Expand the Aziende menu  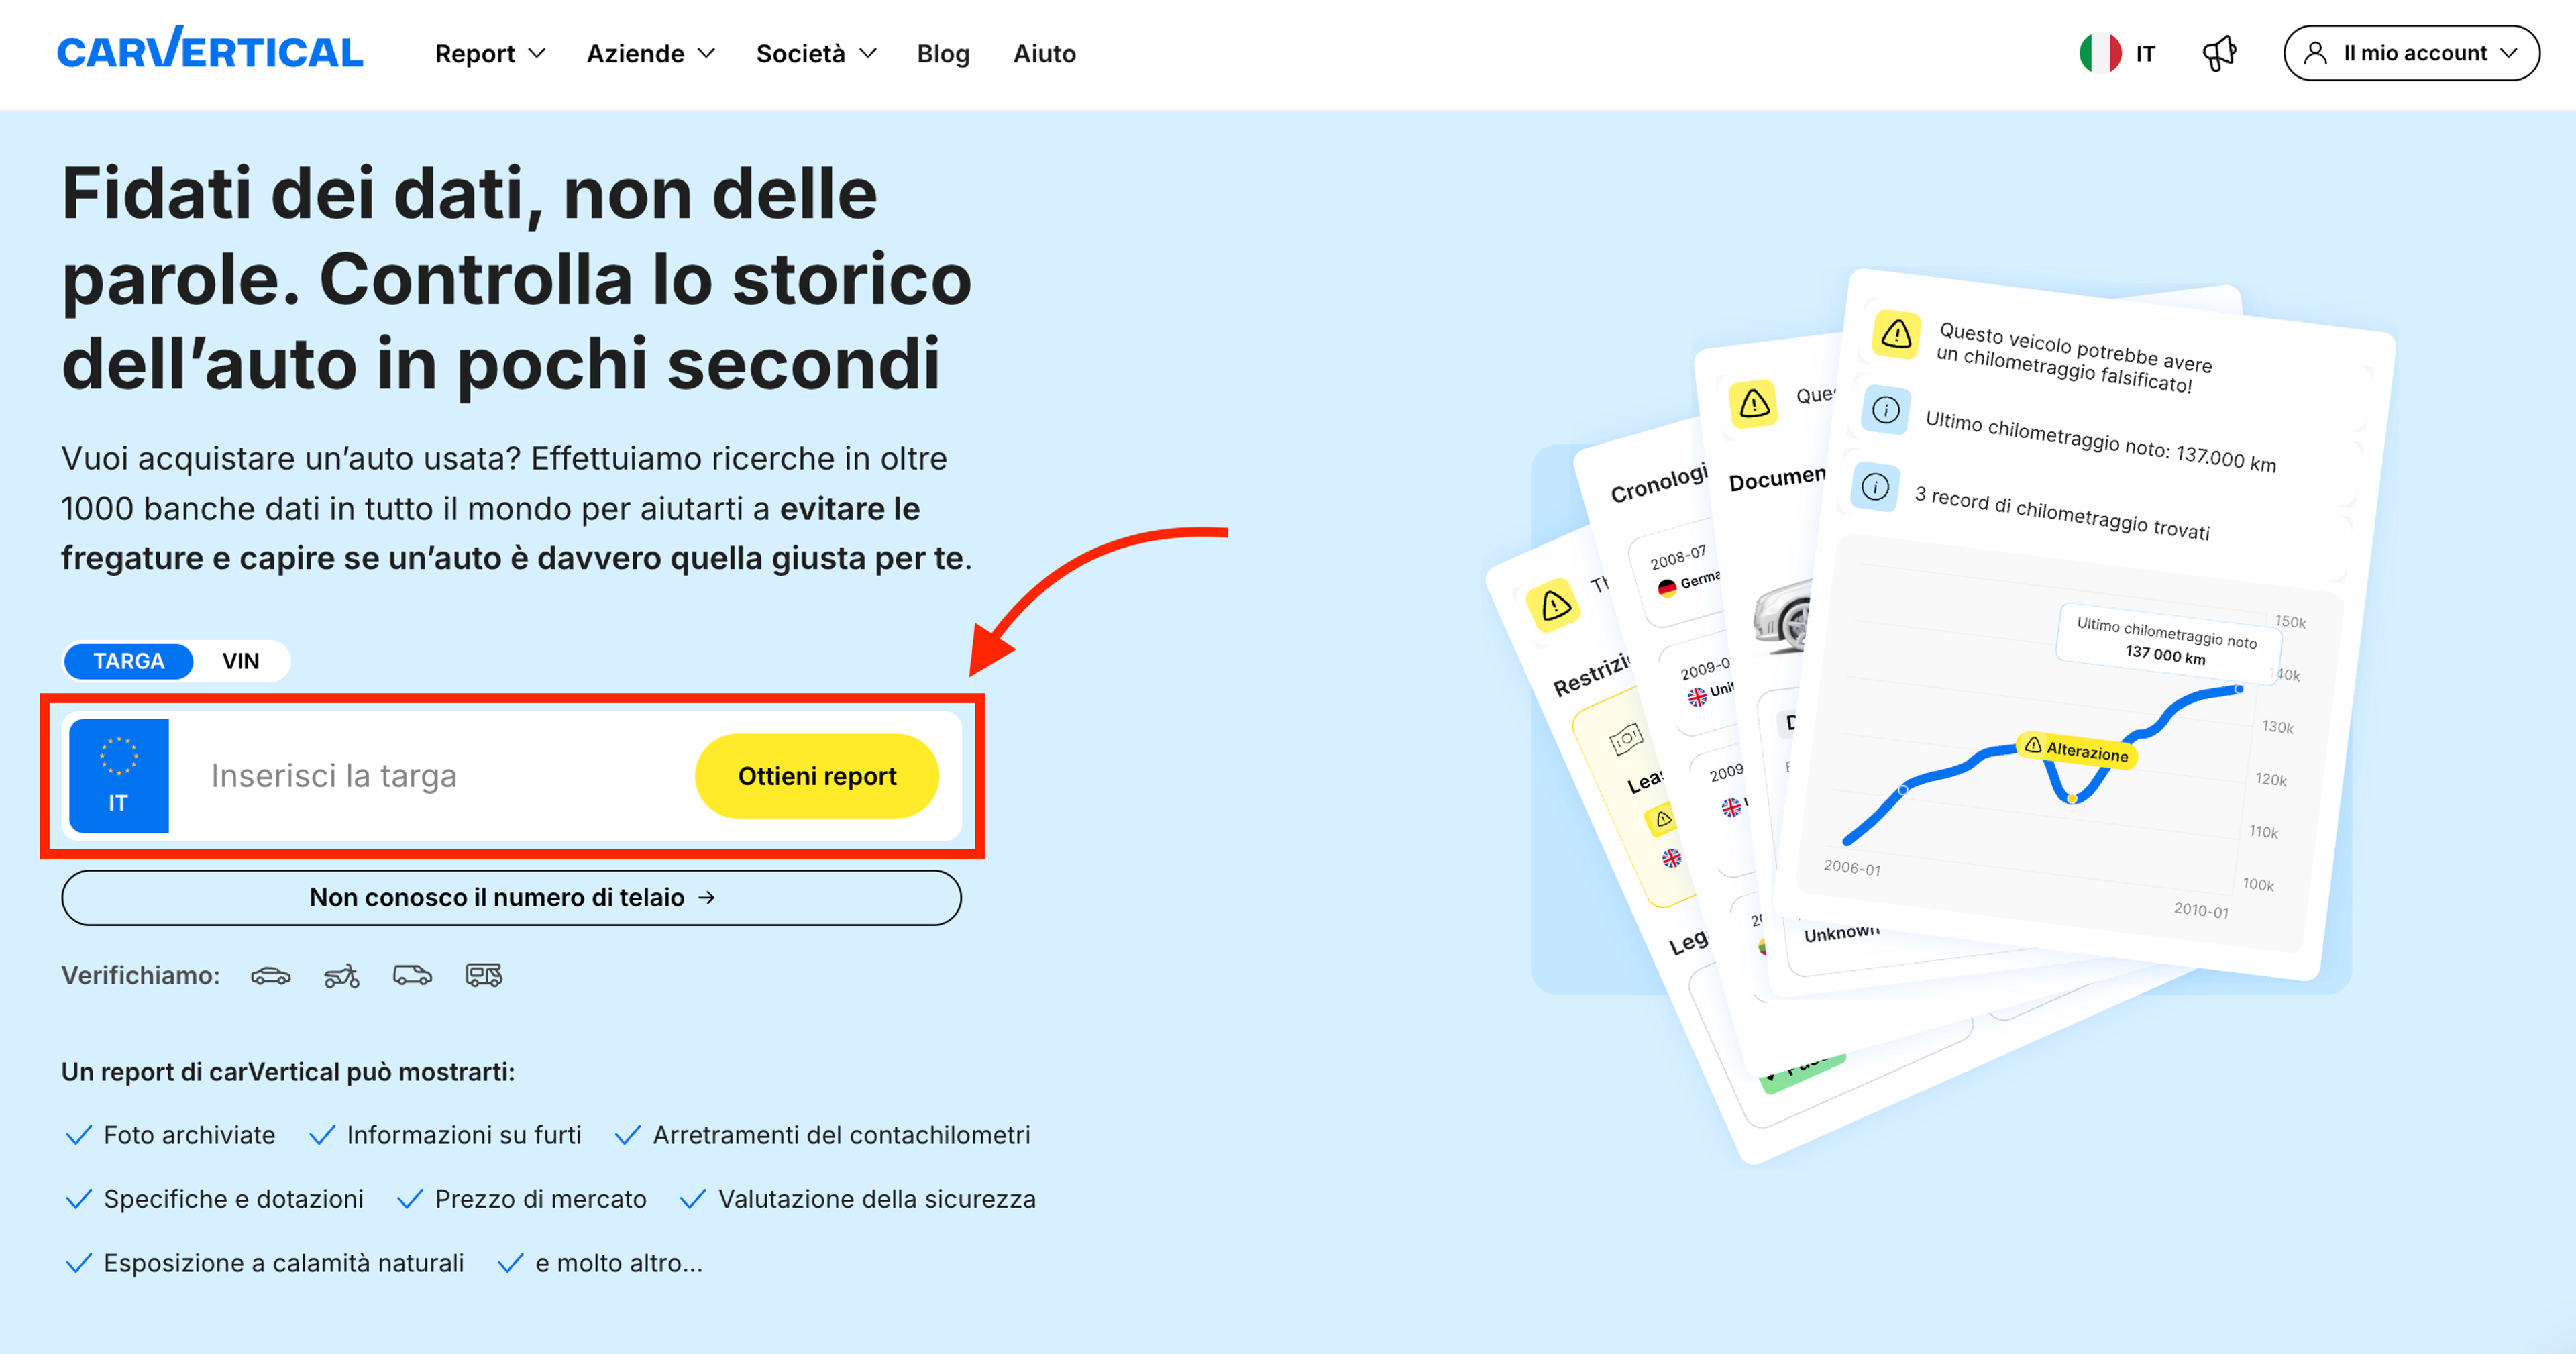[650, 54]
